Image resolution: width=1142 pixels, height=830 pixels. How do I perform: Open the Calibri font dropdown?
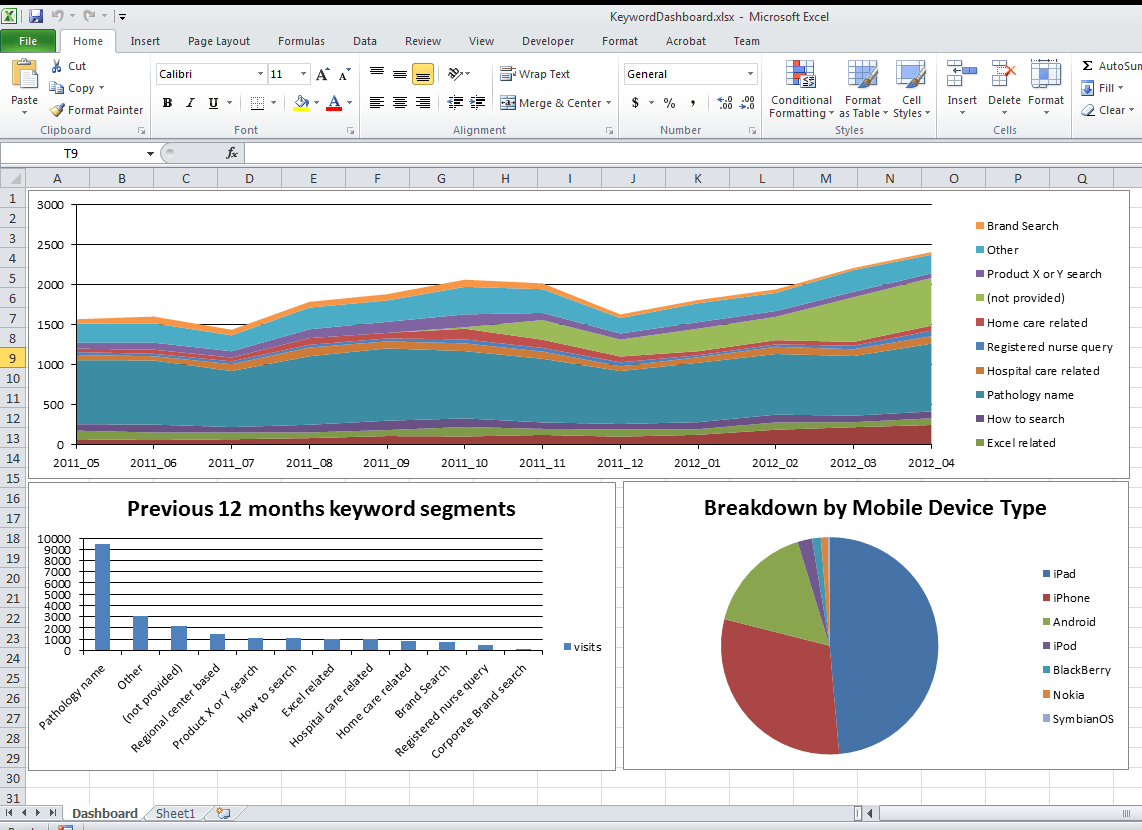point(259,73)
